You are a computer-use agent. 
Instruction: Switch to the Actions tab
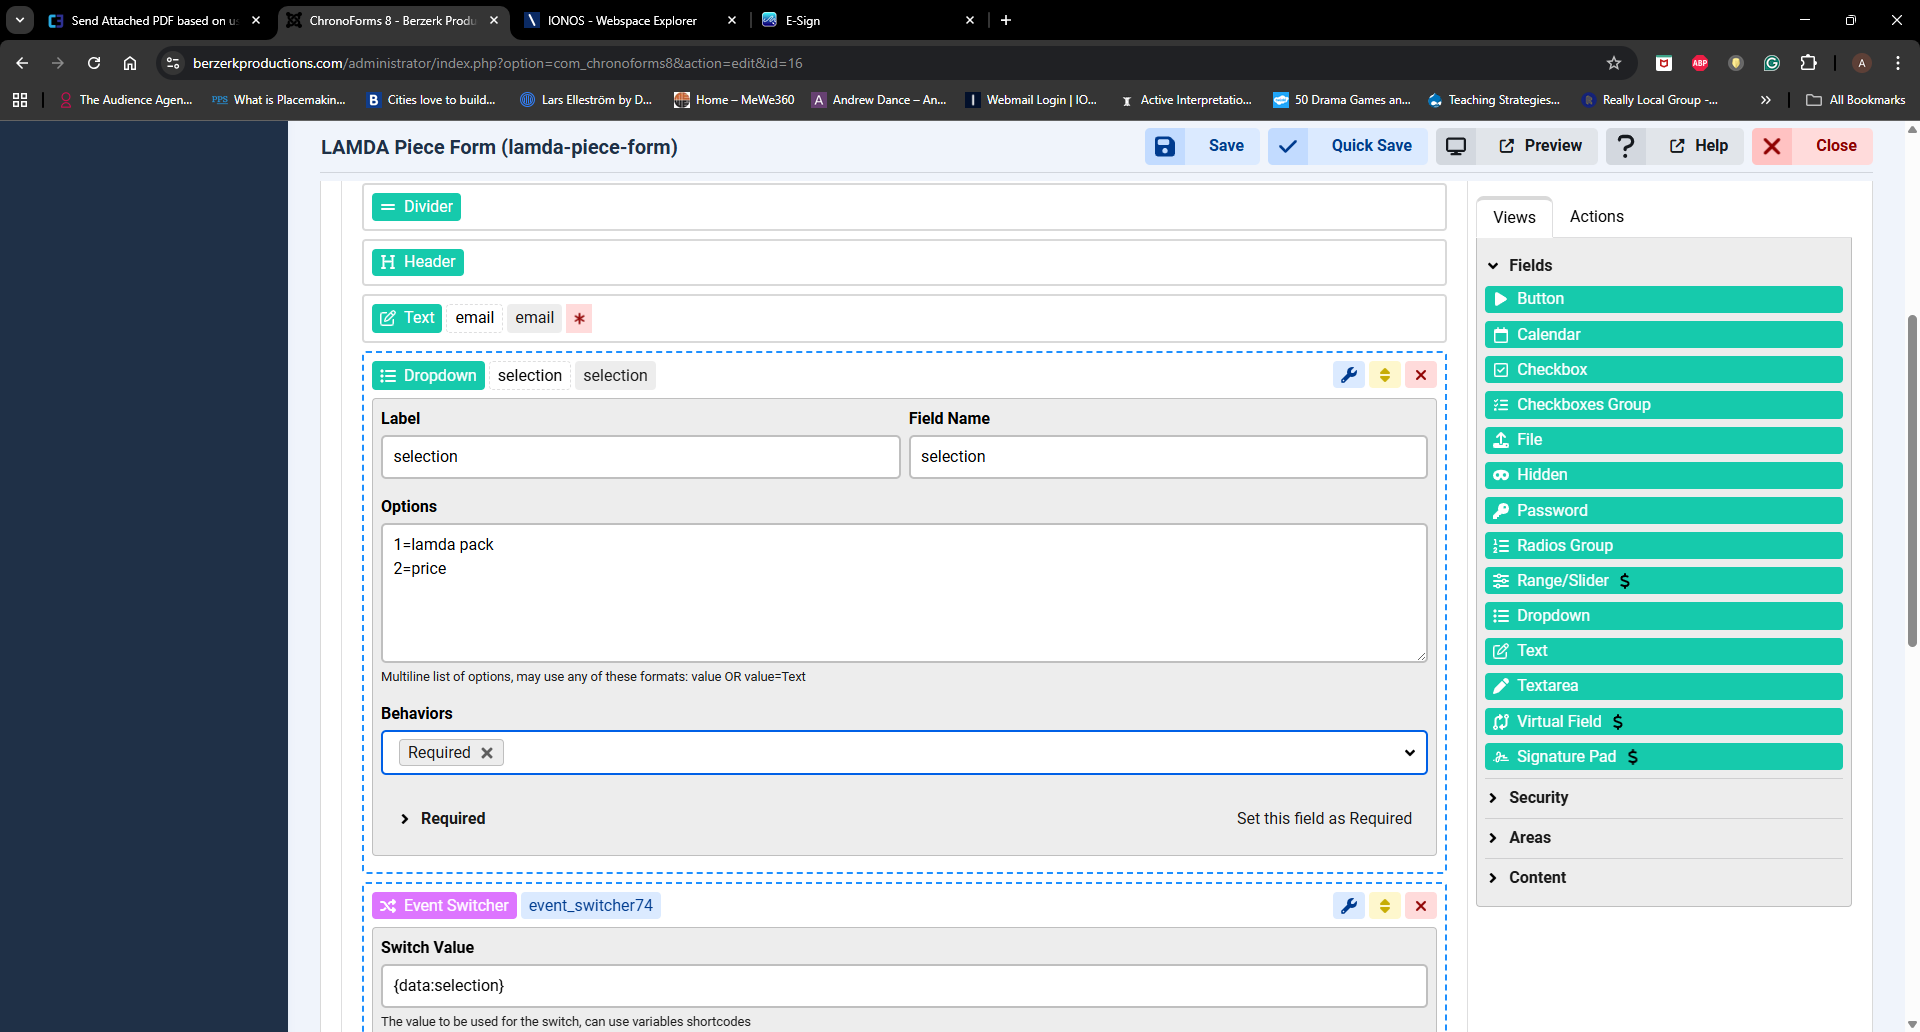[x=1596, y=217]
